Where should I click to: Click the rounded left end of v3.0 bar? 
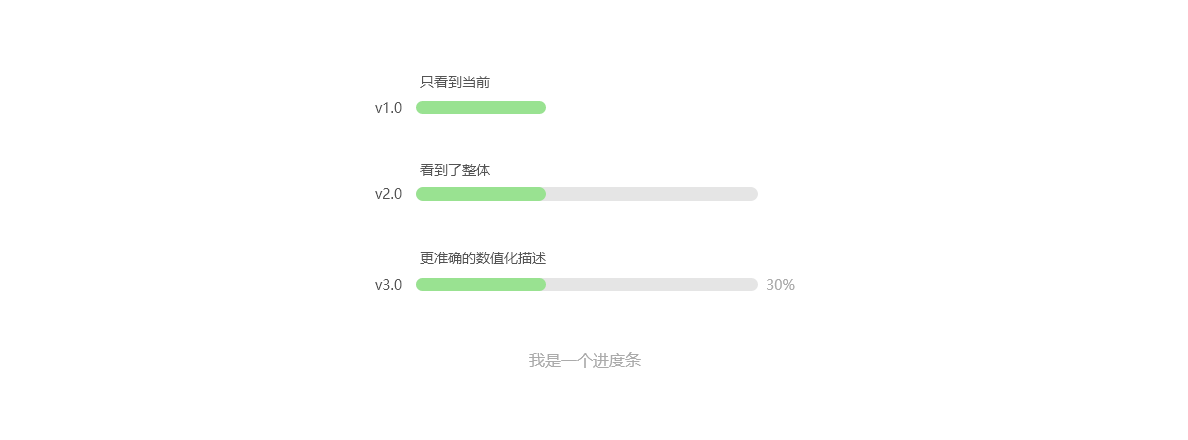pyautogui.click(x=421, y=285)
